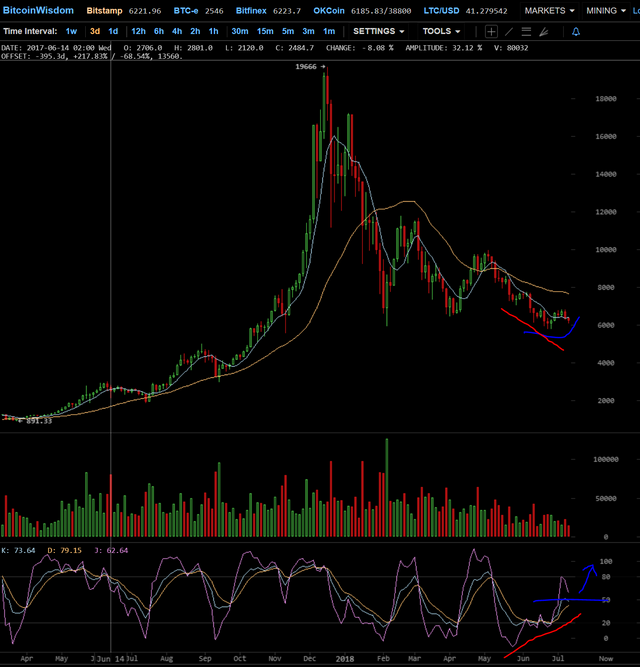Click the DATE 2017-06-14 readout

click(56, 48)
